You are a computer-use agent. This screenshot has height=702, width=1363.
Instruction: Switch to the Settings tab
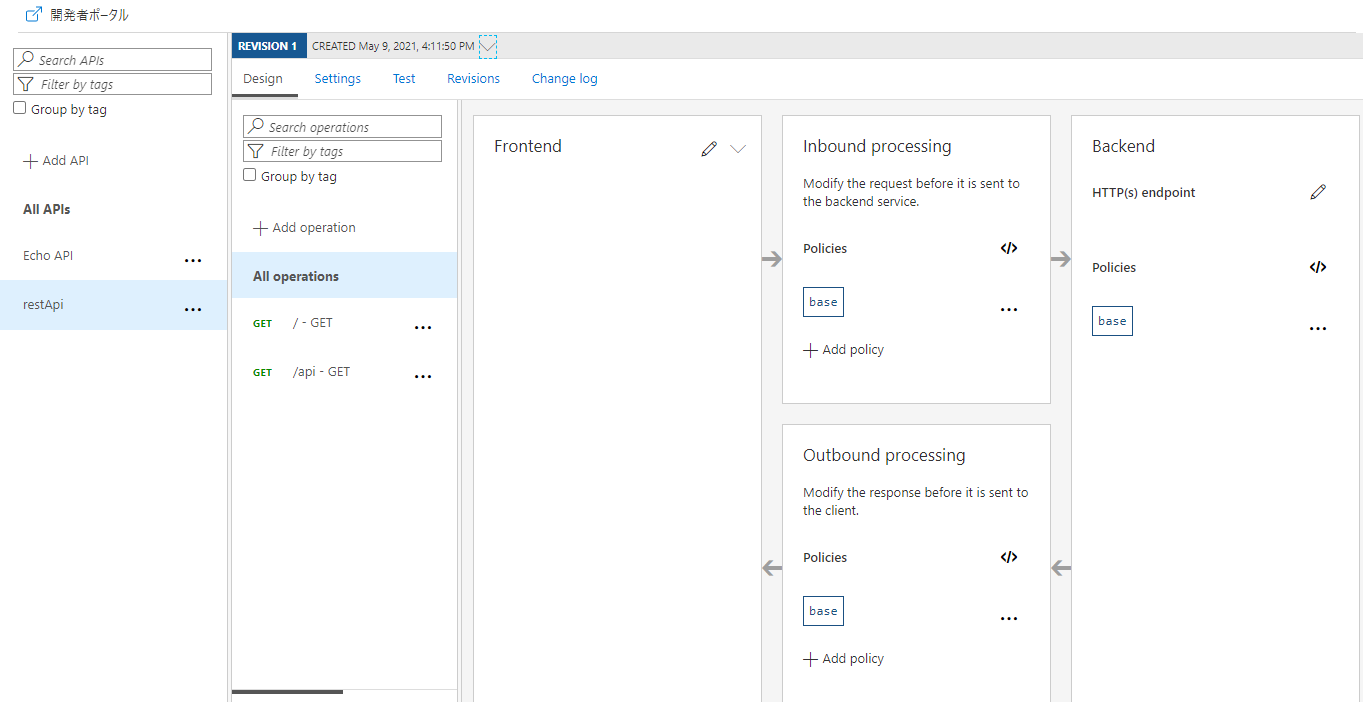coord(338,79)
